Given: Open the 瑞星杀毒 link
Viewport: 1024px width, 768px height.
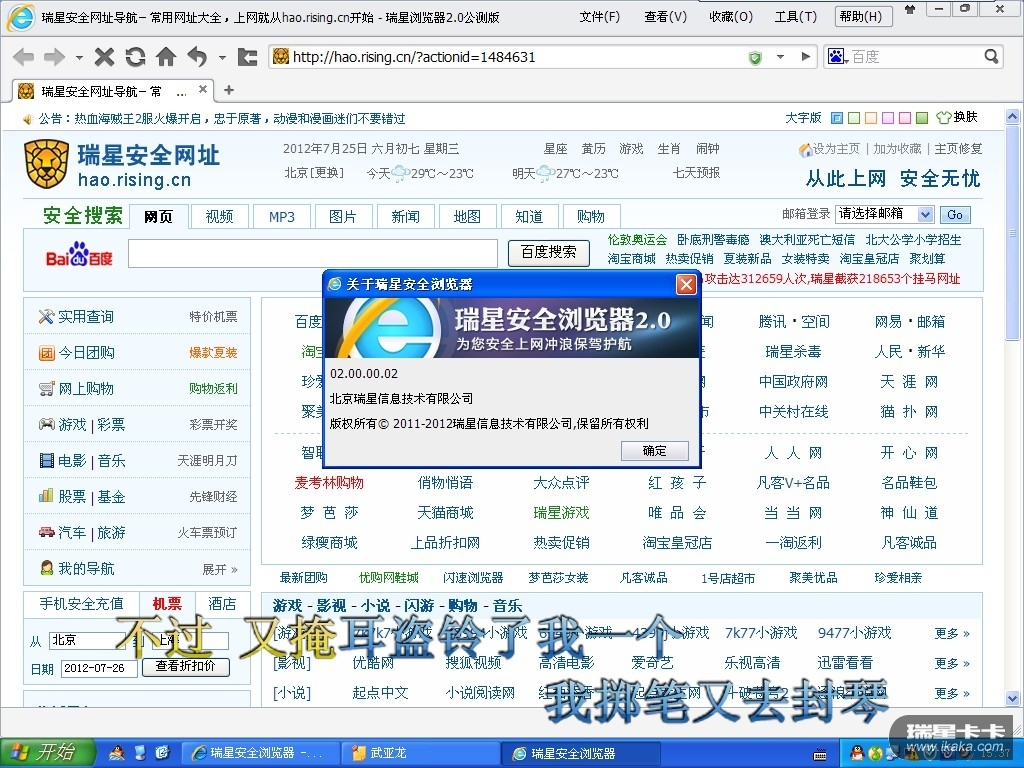Looking at the screenshot, I should (x=793, y=352).
